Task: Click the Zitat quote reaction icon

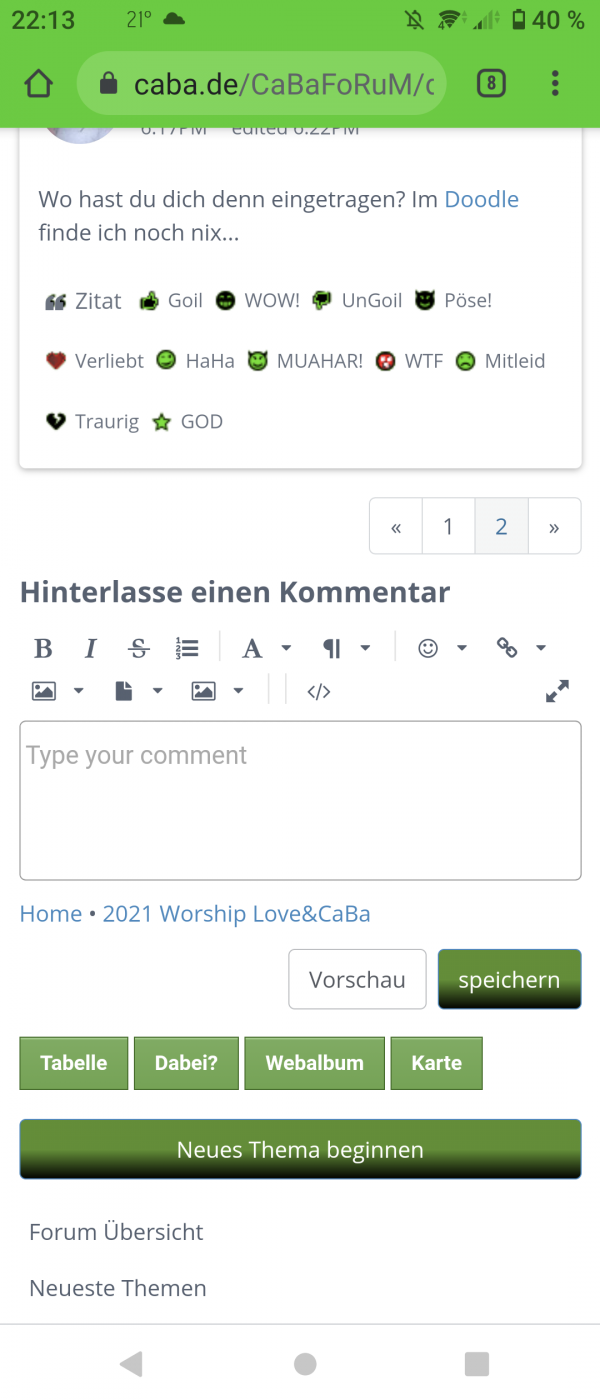Action: point(55,301)
